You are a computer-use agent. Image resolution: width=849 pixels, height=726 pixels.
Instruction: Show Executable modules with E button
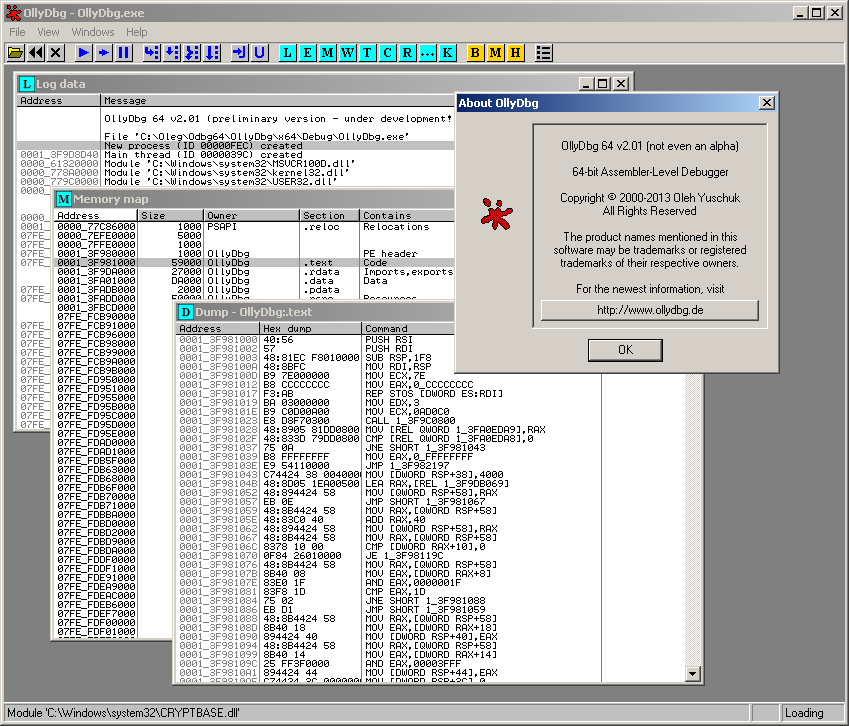(307, 52)
